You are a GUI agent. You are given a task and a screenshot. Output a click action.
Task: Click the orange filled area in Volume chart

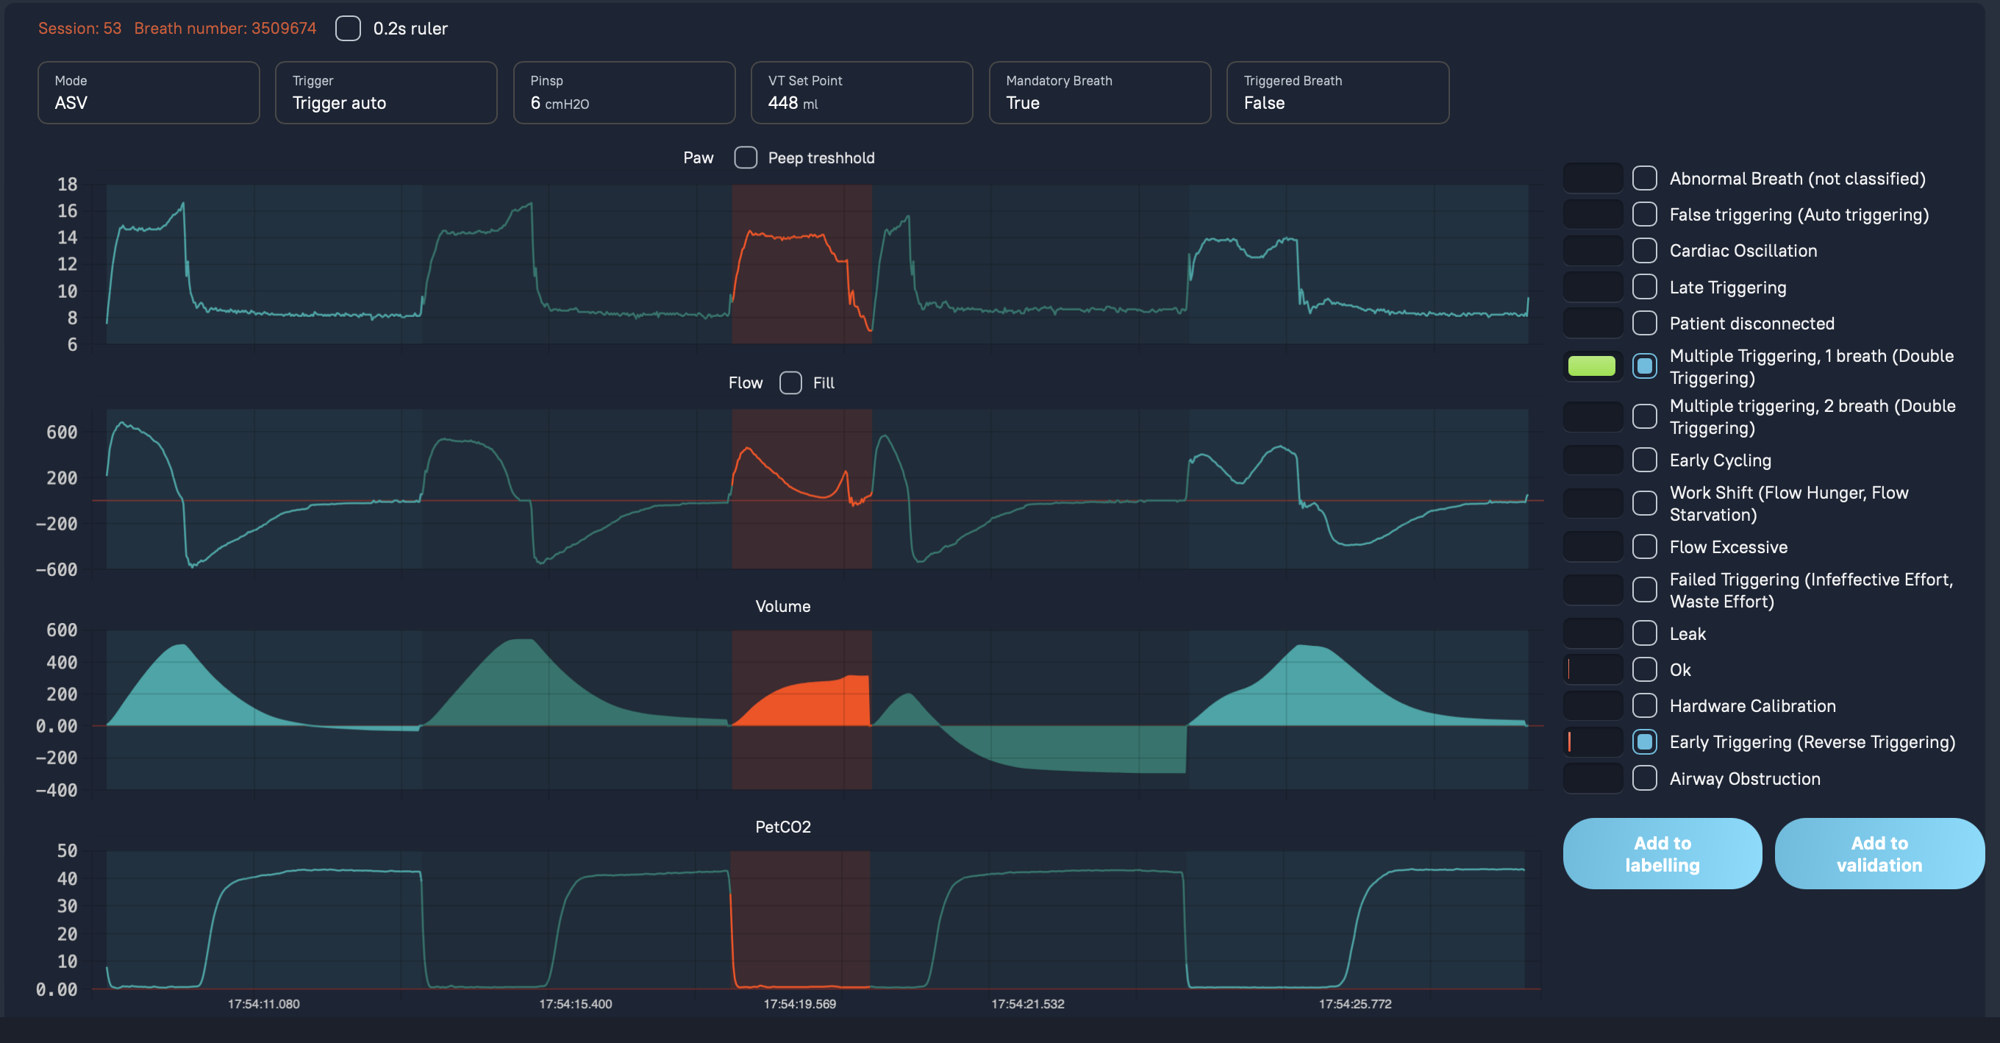click(810, 703)
